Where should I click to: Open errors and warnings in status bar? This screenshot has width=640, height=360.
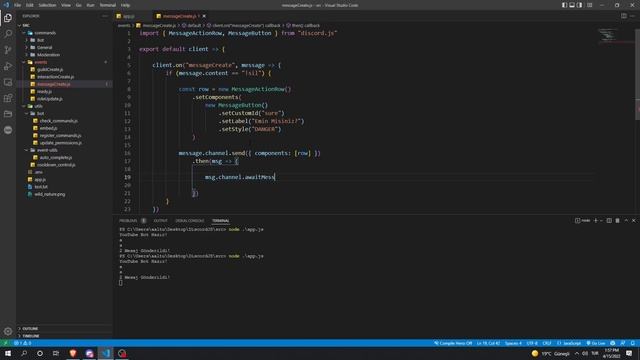tap(23, 343)
